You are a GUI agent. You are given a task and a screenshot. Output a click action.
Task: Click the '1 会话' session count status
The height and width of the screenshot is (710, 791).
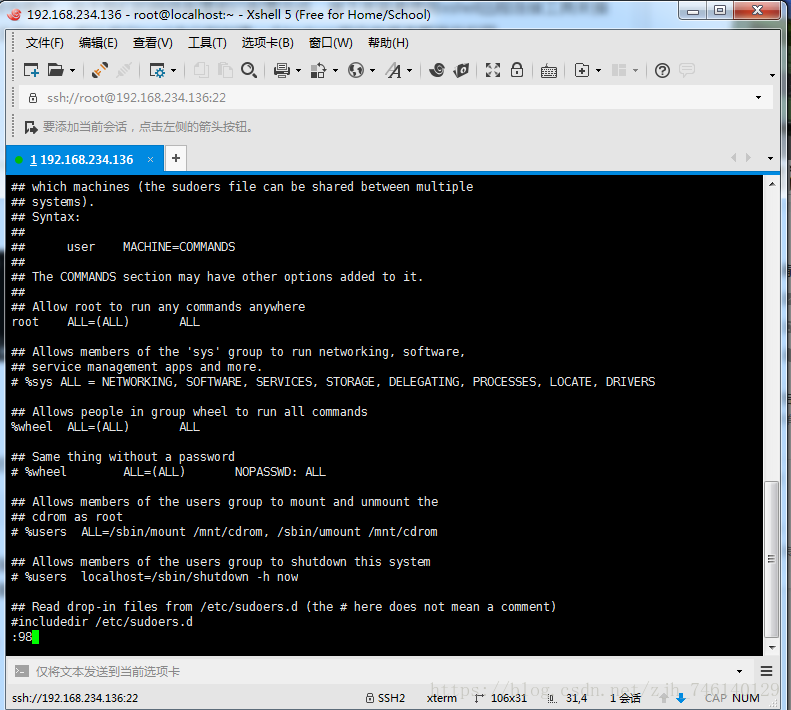pos(625,698)
